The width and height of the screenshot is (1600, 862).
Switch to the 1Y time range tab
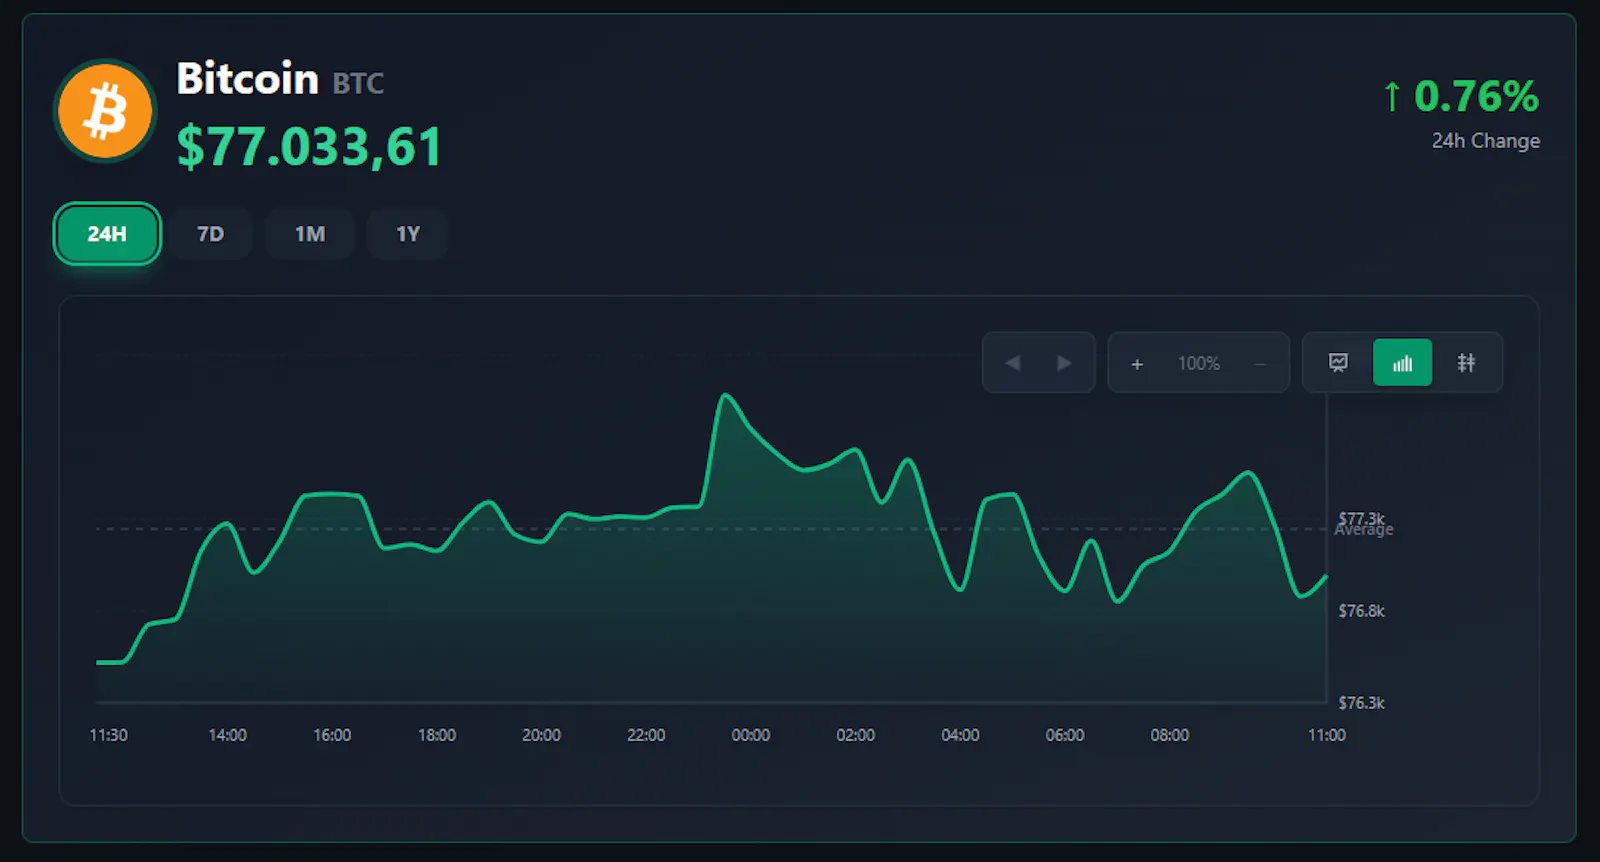pyautogui.click(x=408, y=234)
